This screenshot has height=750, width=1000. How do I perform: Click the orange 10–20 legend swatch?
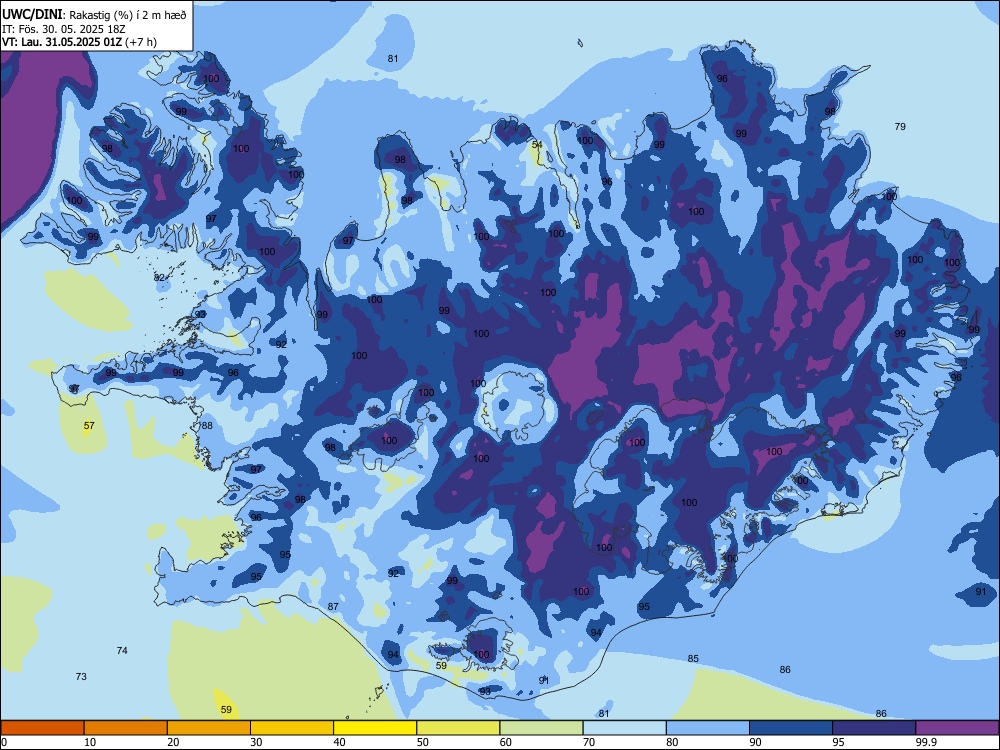[x=126, y=728]
